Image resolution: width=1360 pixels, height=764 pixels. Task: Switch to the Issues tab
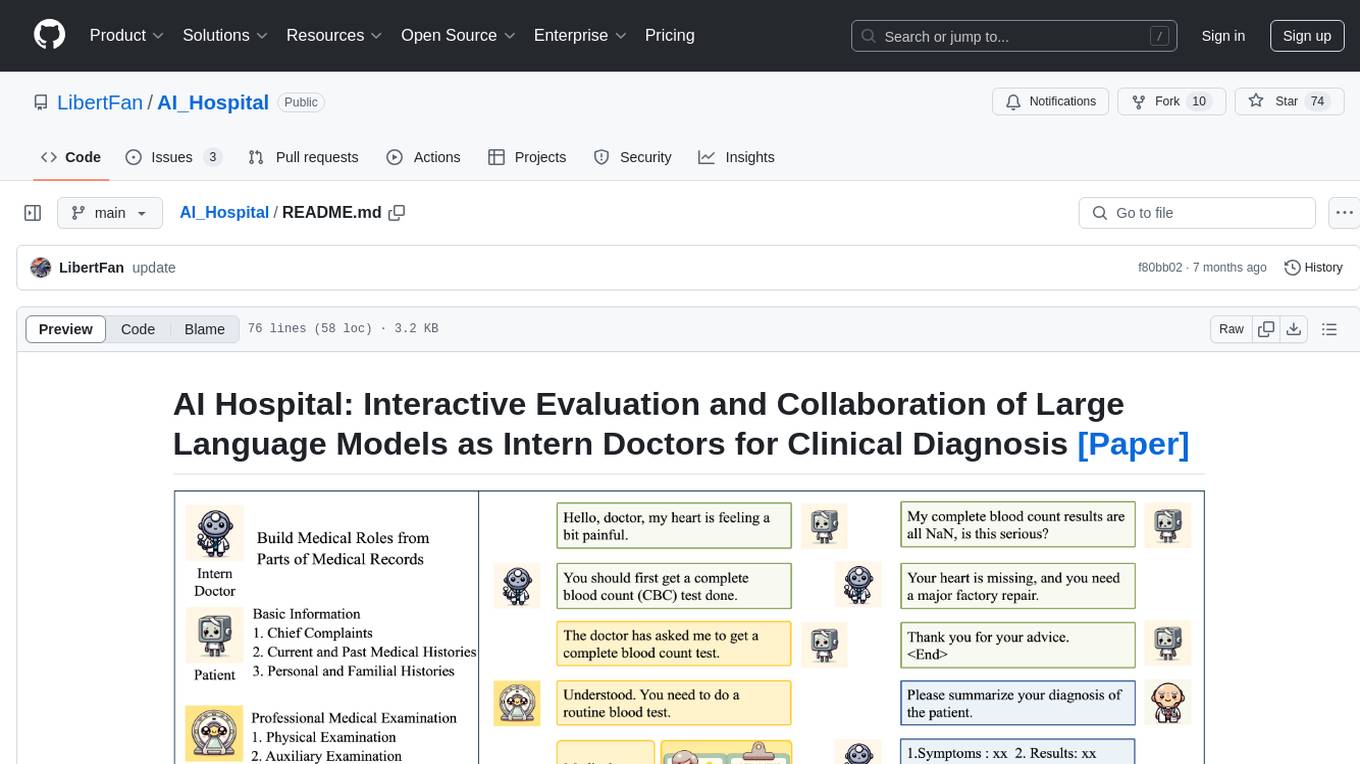point(173,157)
